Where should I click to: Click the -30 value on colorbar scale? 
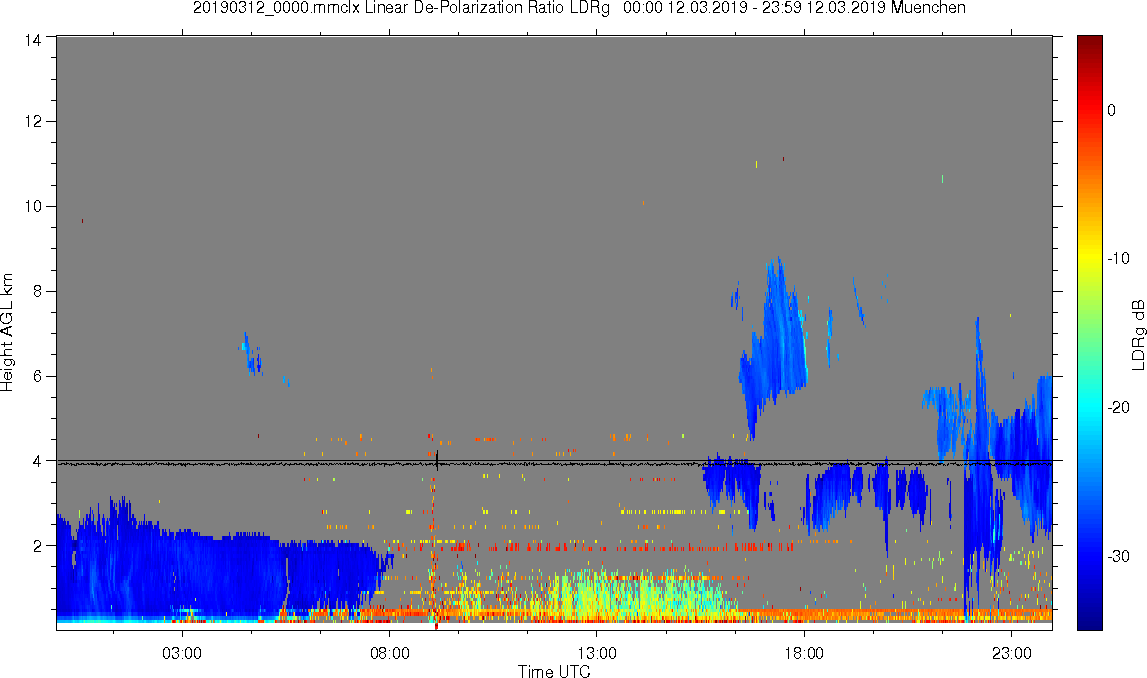pyautogui.click(x=1118, y=557)
